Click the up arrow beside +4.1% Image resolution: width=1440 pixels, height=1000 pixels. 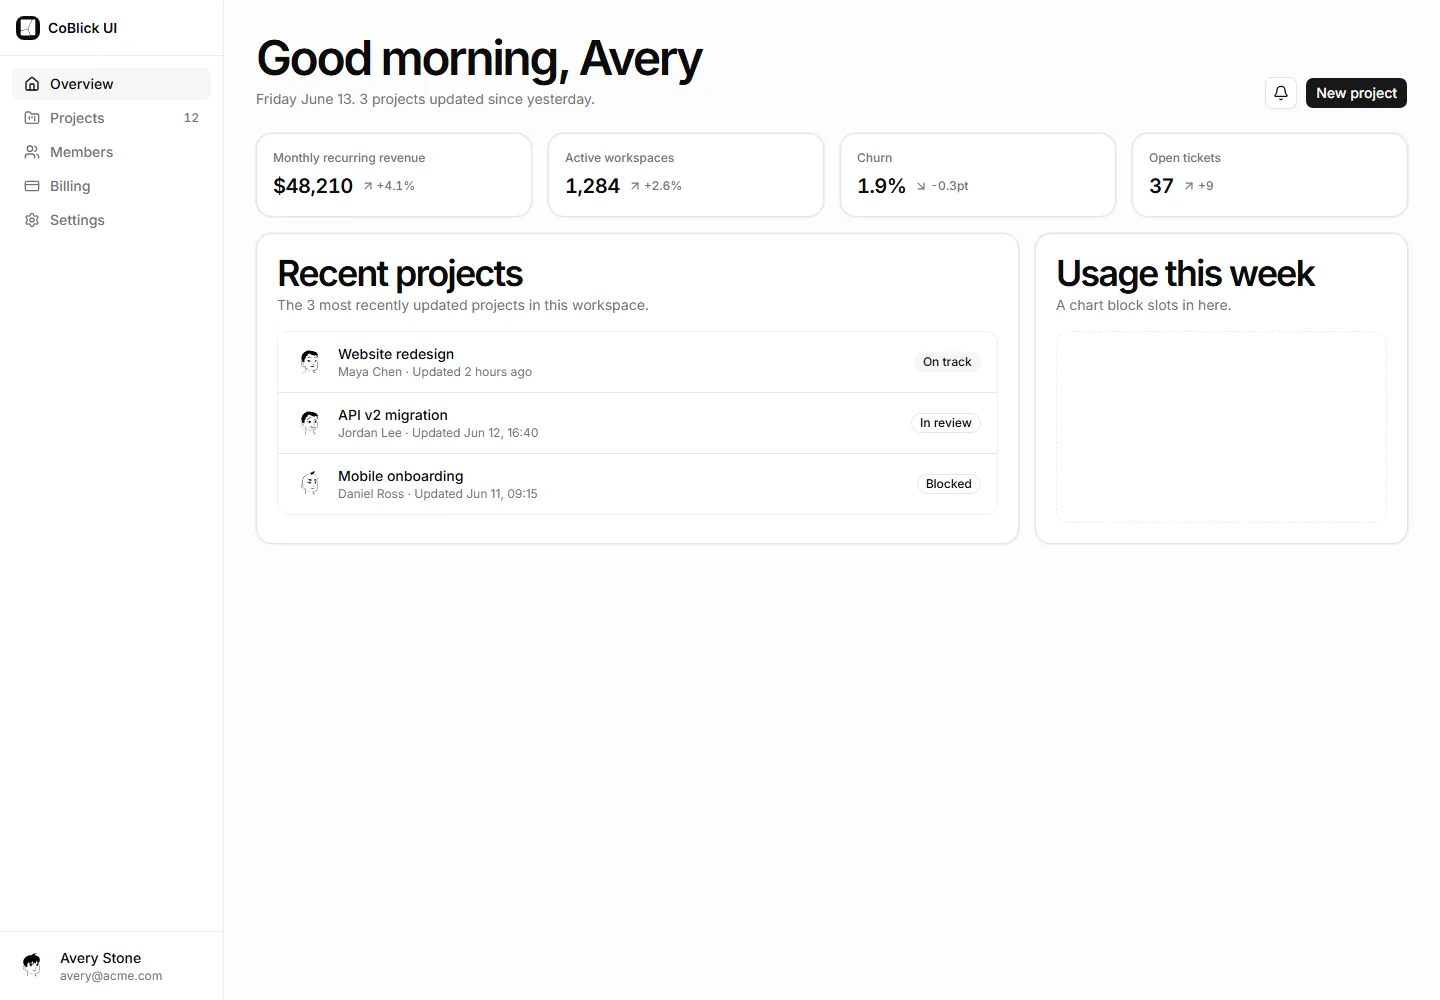pyautogui.click(x=368, y=186)
